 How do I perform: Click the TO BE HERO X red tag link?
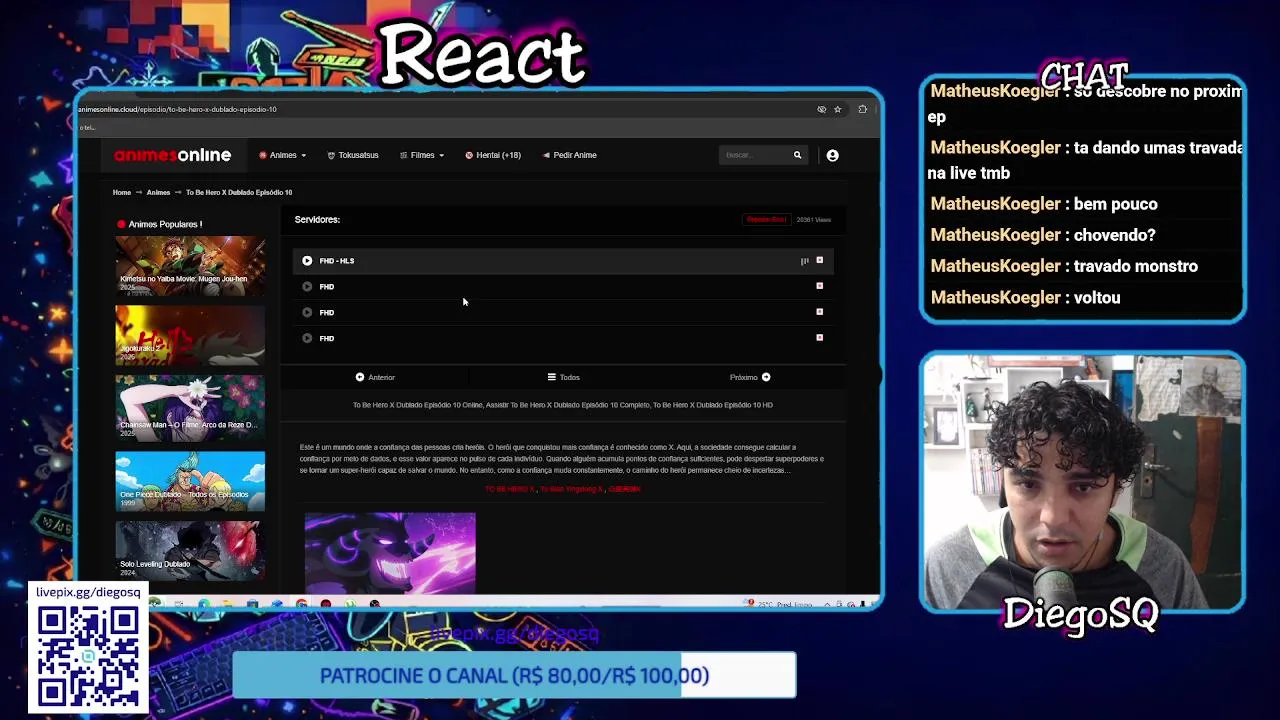(509, 489)
